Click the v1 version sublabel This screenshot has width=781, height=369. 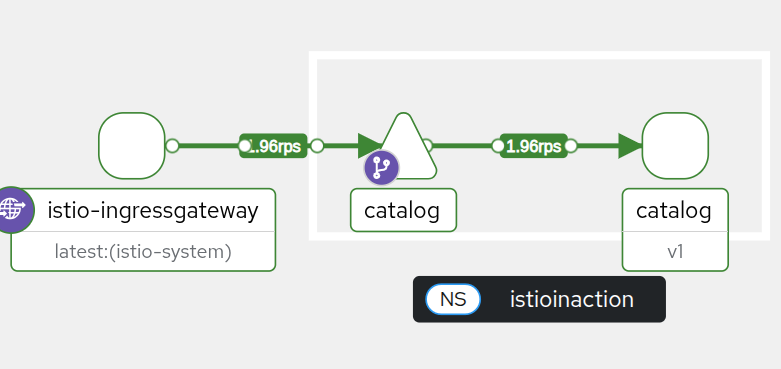[675, 252]
